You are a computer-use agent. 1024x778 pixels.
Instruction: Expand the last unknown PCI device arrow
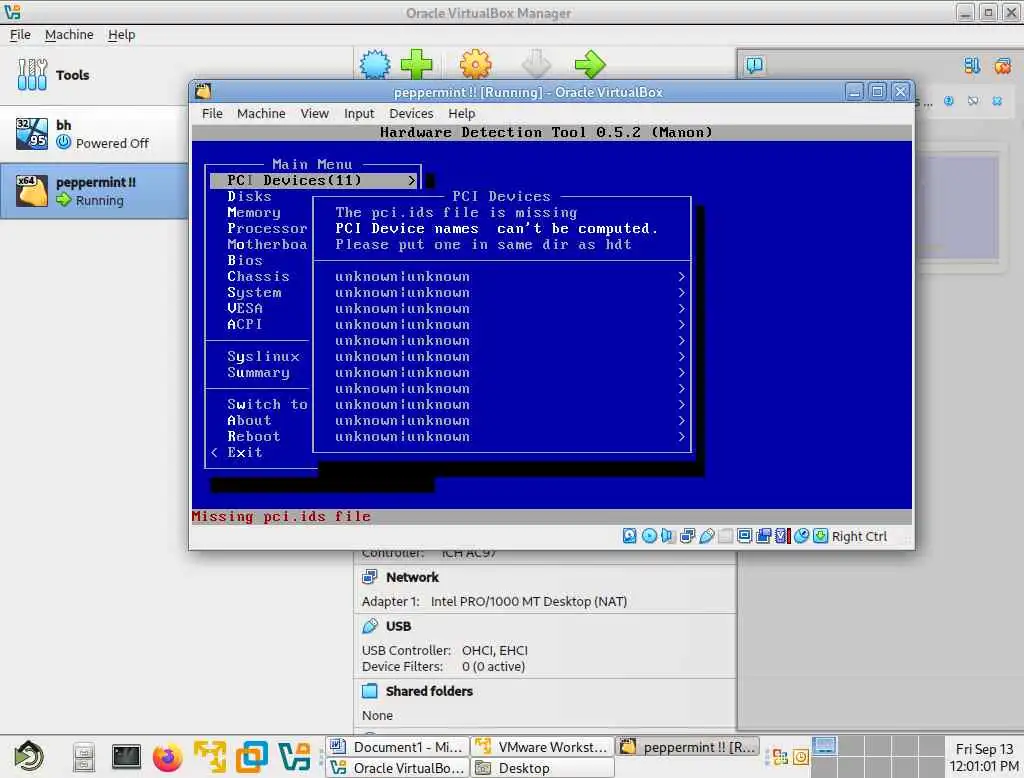(x=681, y=436)
